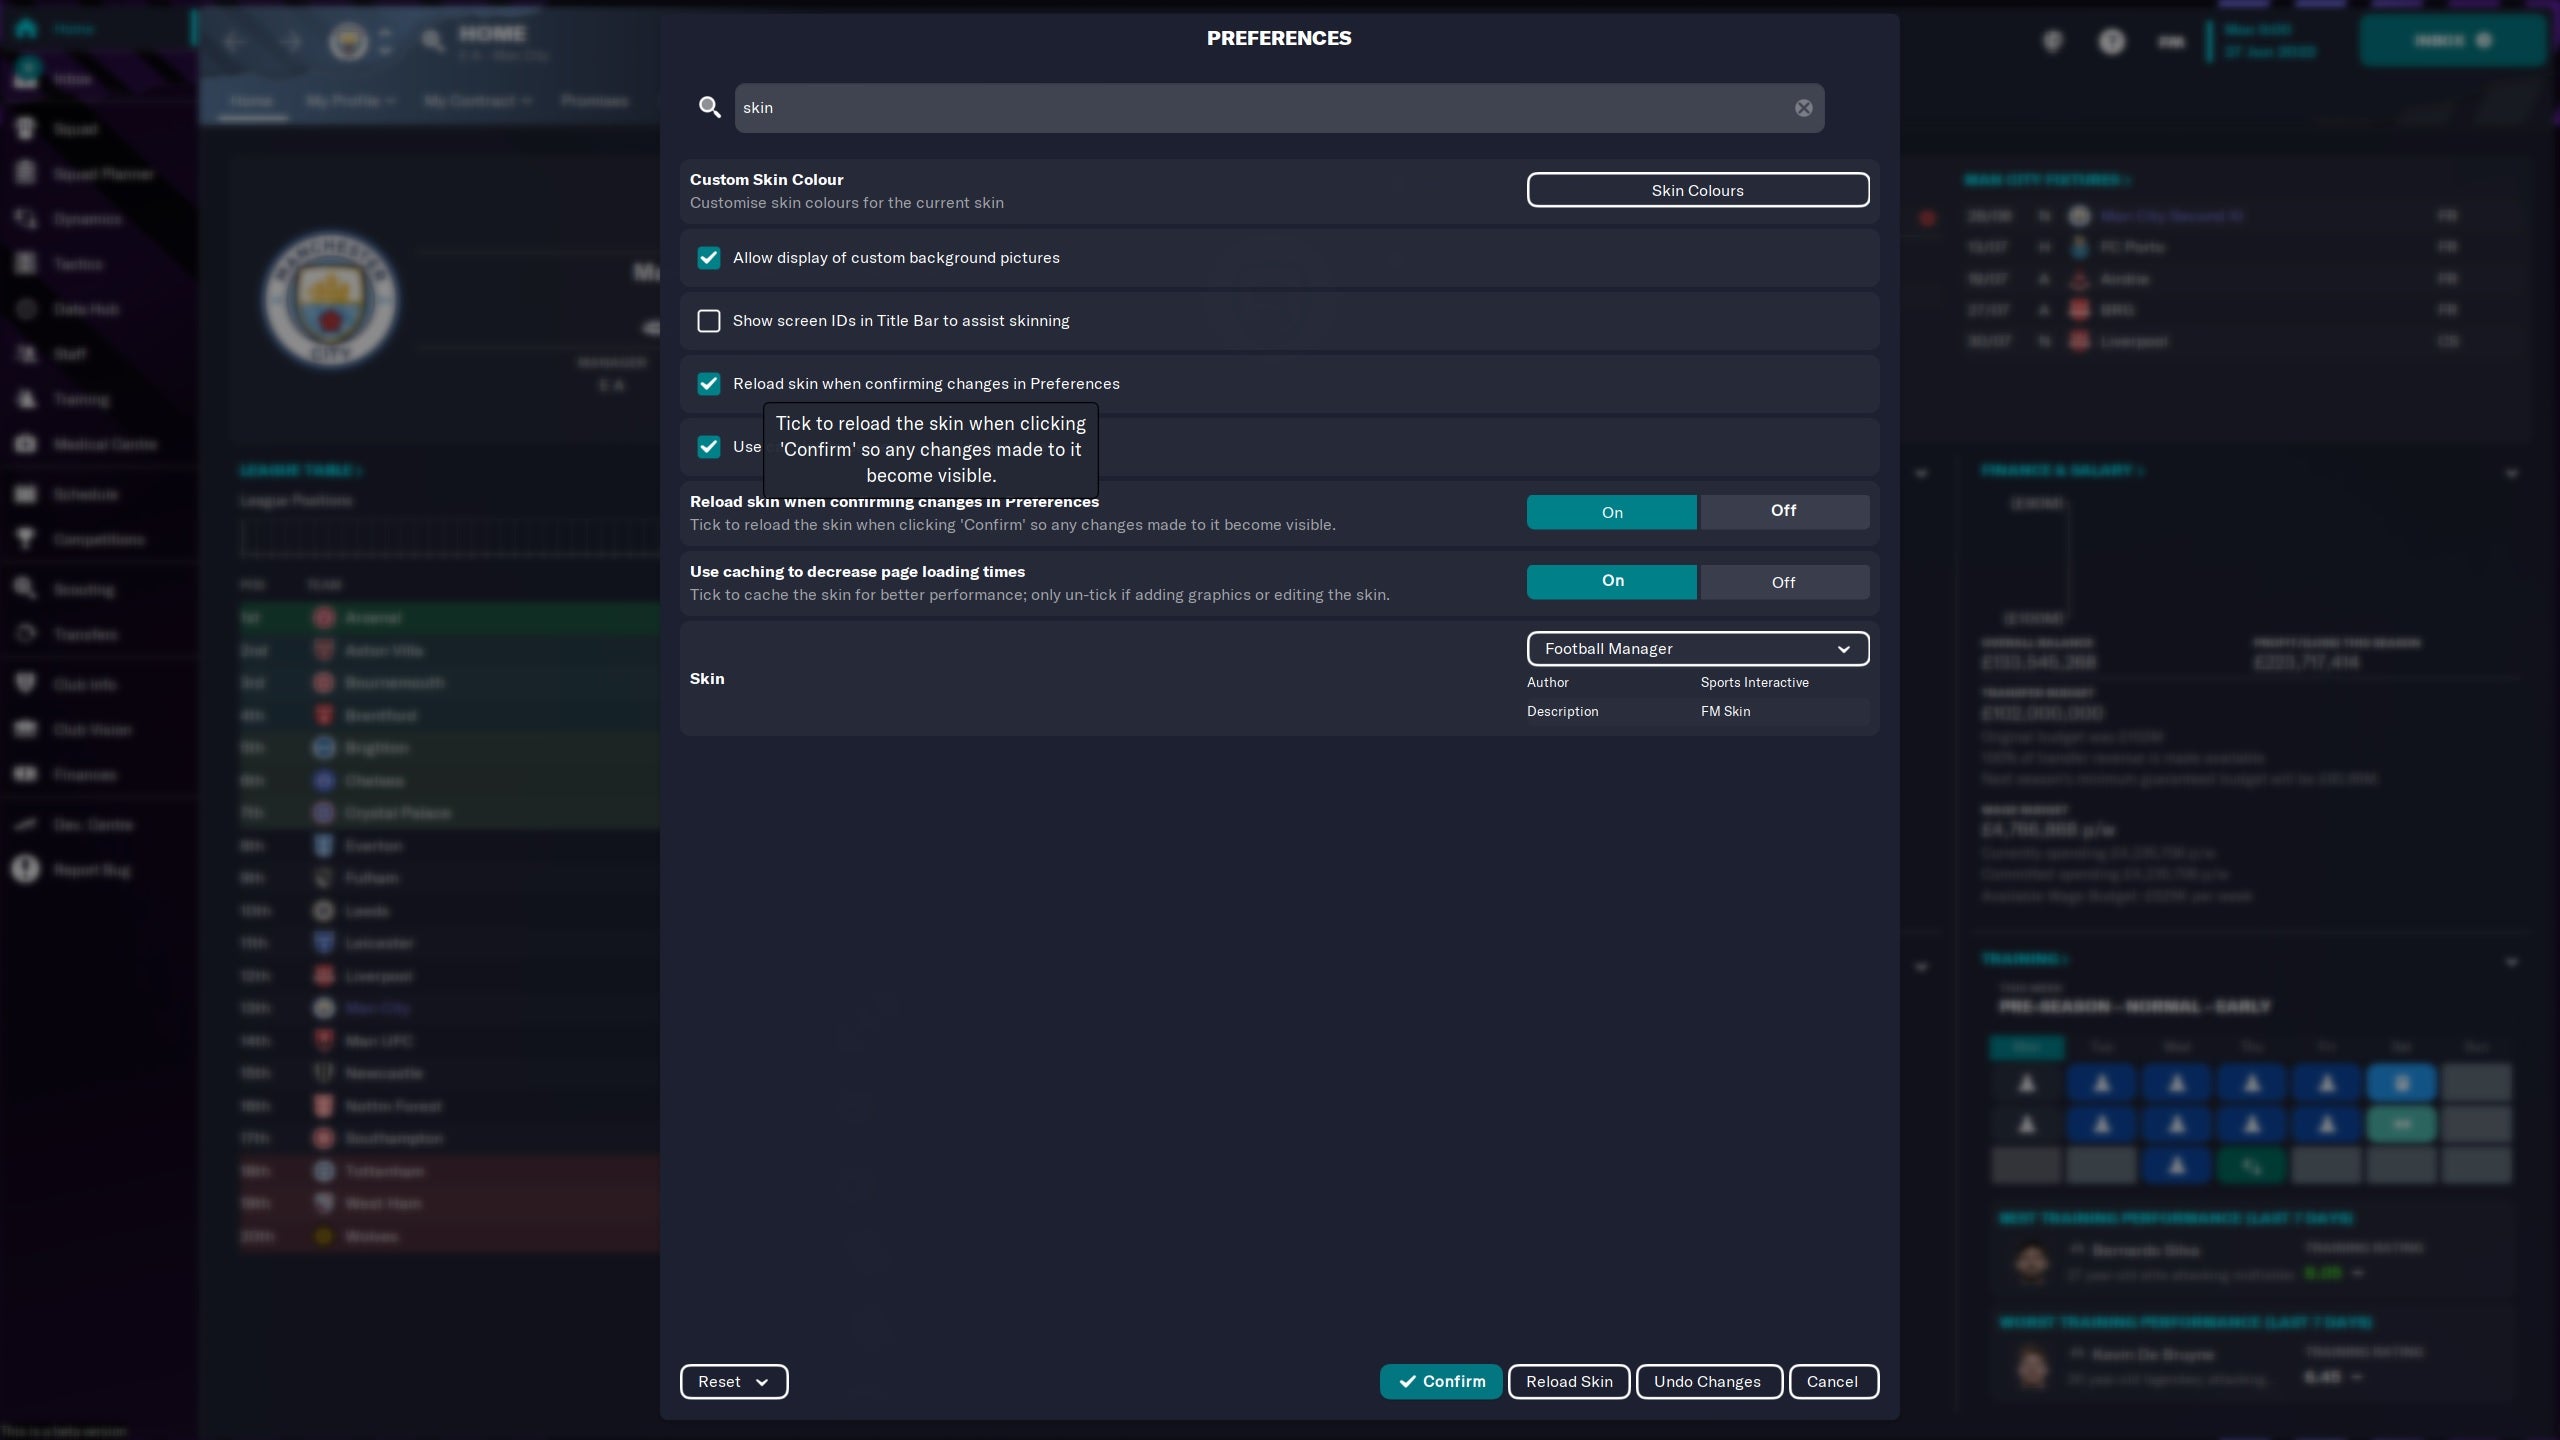The width and height of the screenshot is (2560, 1440).
Task: Enable 'Show screen IDs in Title Bar' checkbox
Action: tap(709, 321)
